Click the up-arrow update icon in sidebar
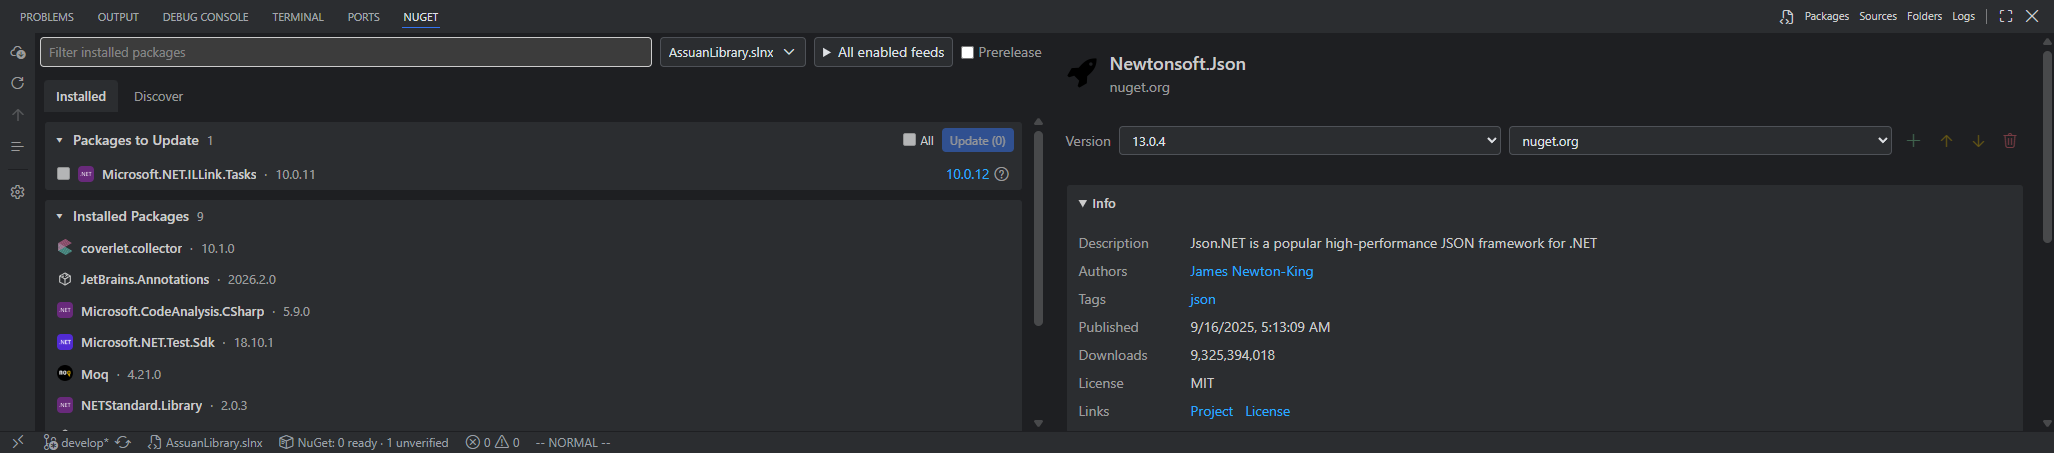The width and height of the screenshot is (2054, 453). [x=17, y=115]
